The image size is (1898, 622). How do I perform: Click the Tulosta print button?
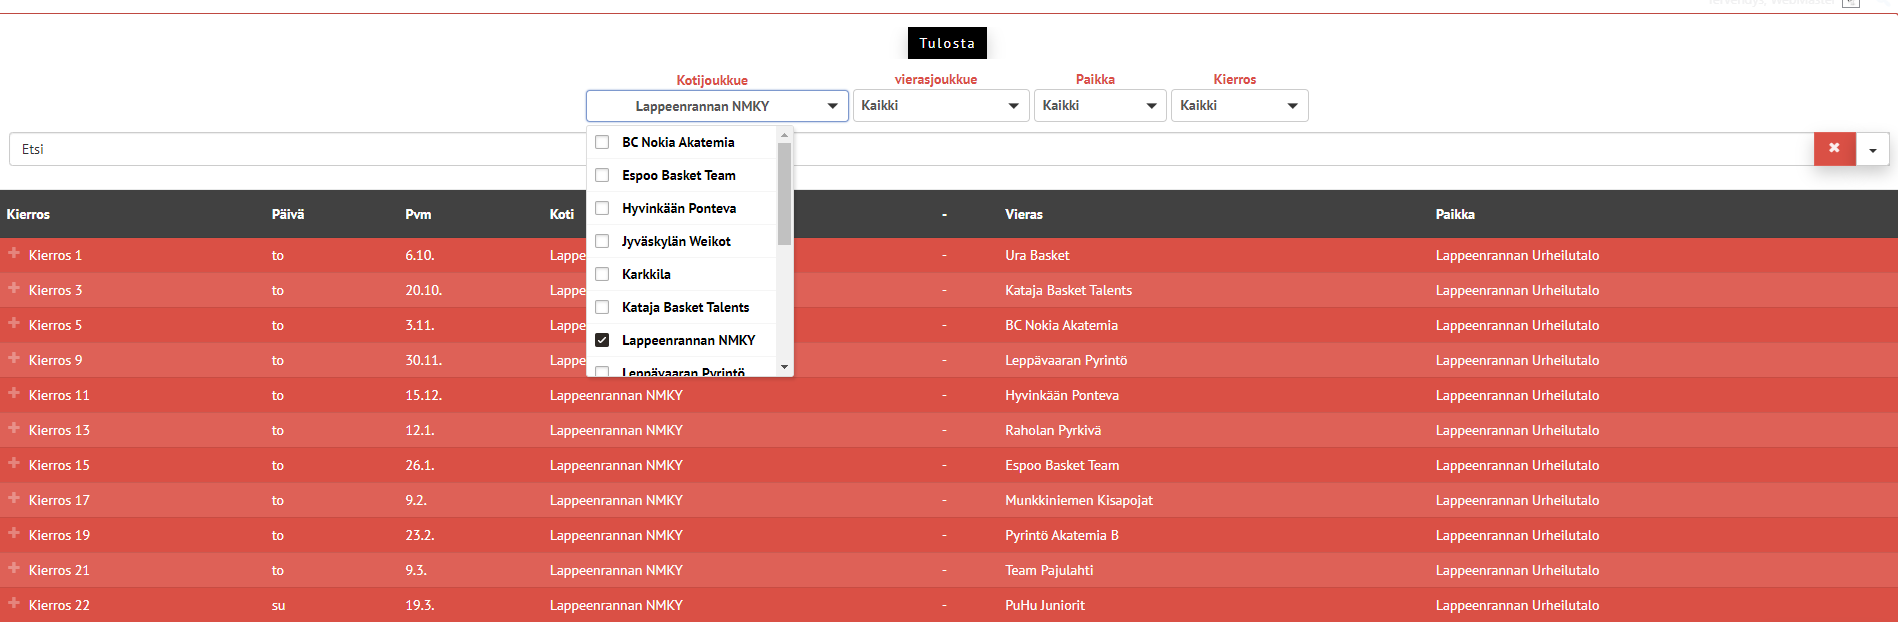tap(947, 43)
